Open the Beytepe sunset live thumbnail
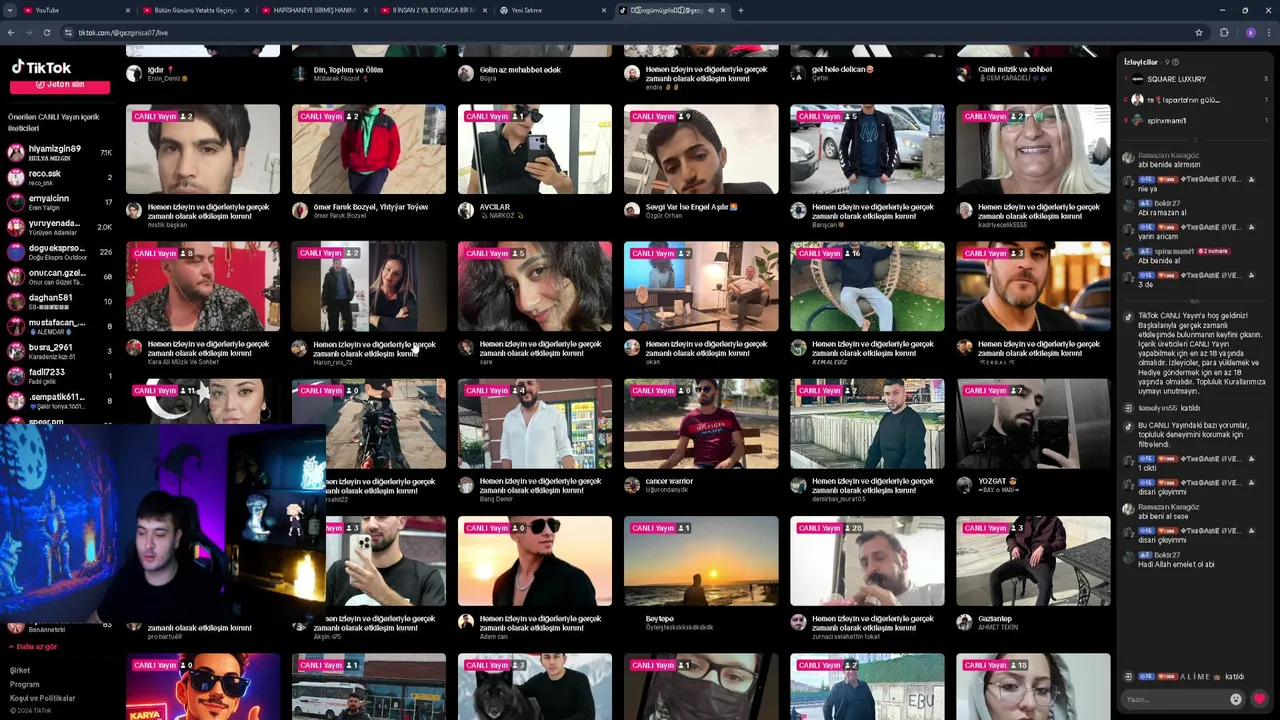Viewport: 1280px width, 720px height. [x=701, y=561]
